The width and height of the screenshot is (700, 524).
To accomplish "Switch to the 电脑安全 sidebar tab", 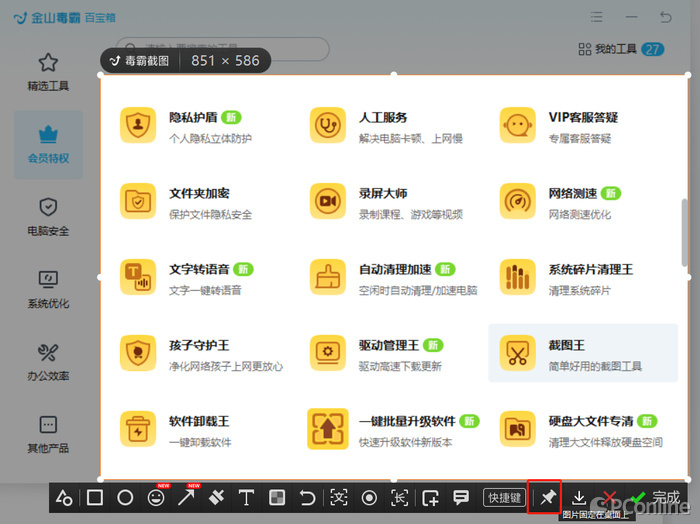I will coord(48,217).
